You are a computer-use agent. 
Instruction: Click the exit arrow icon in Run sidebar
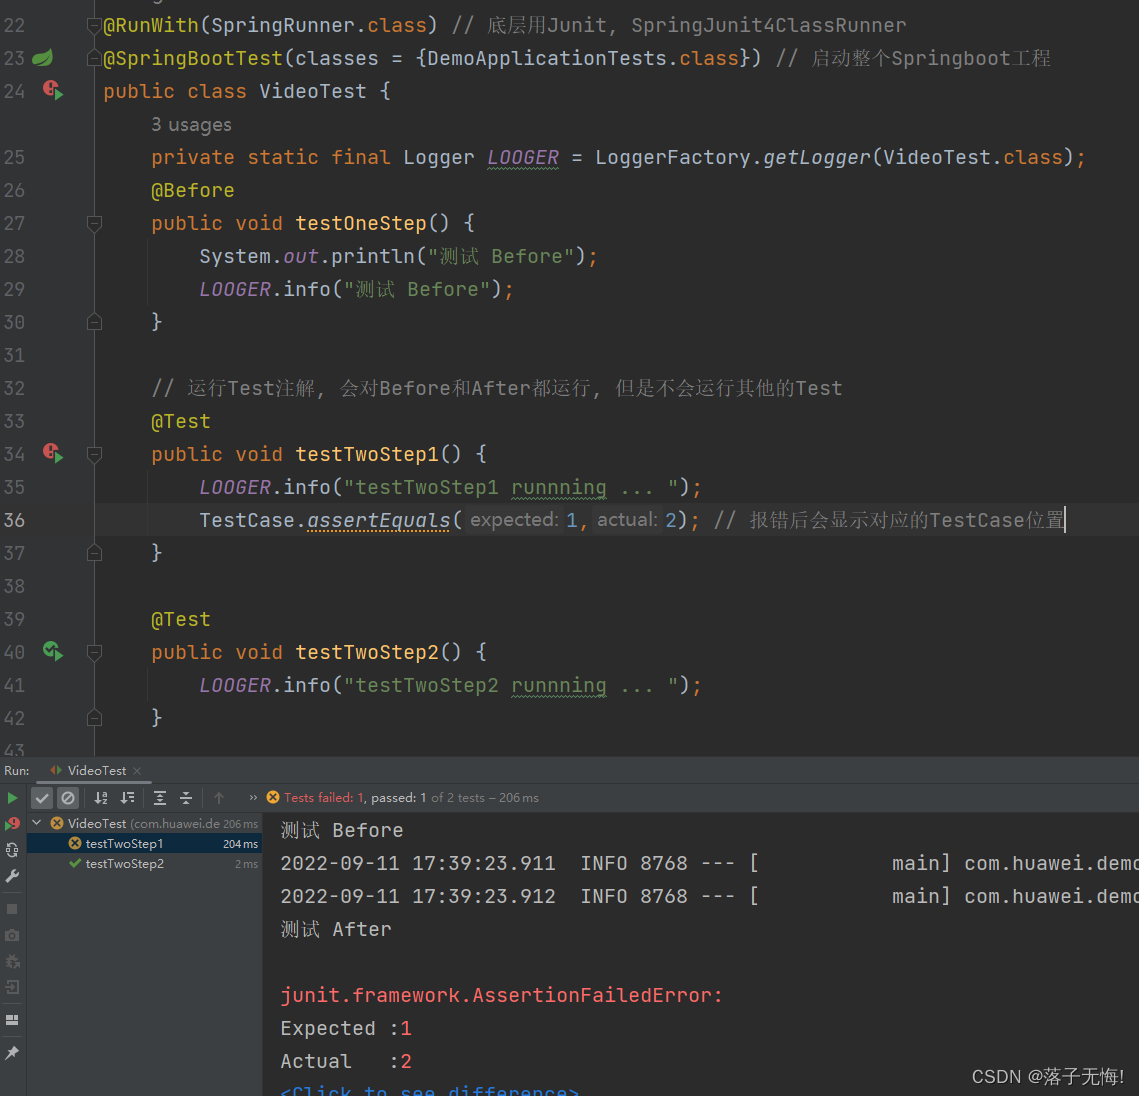click(x=12, y=988)
